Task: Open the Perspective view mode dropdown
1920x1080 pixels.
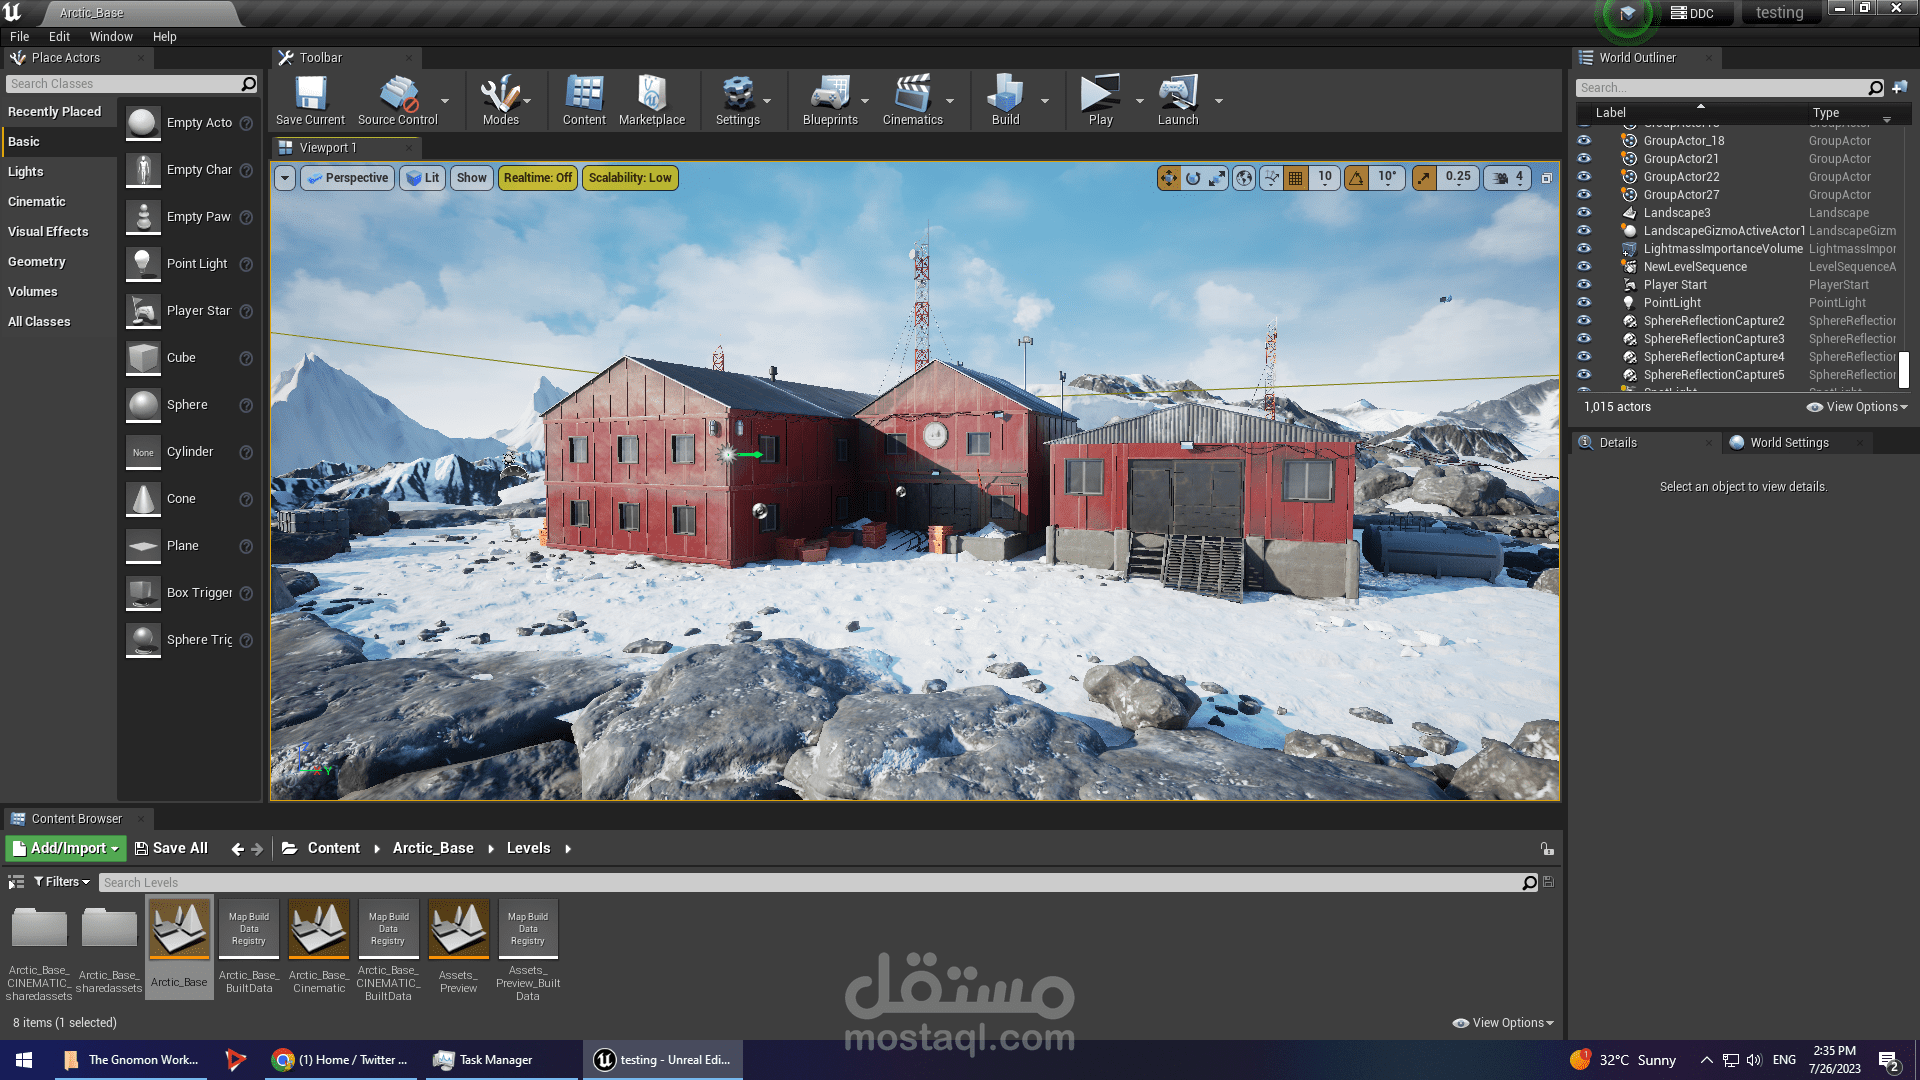Action: (x=348, y=178)
